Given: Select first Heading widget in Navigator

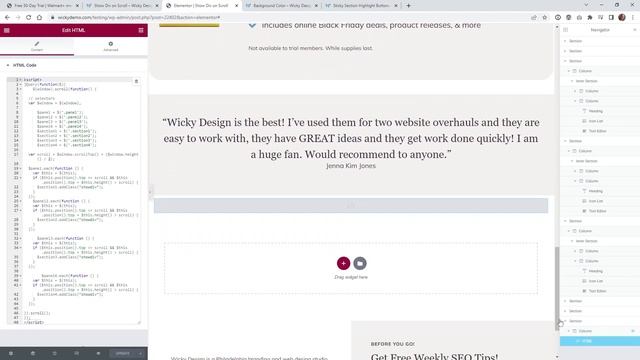Looking at the screenshot, I should 596,111.
